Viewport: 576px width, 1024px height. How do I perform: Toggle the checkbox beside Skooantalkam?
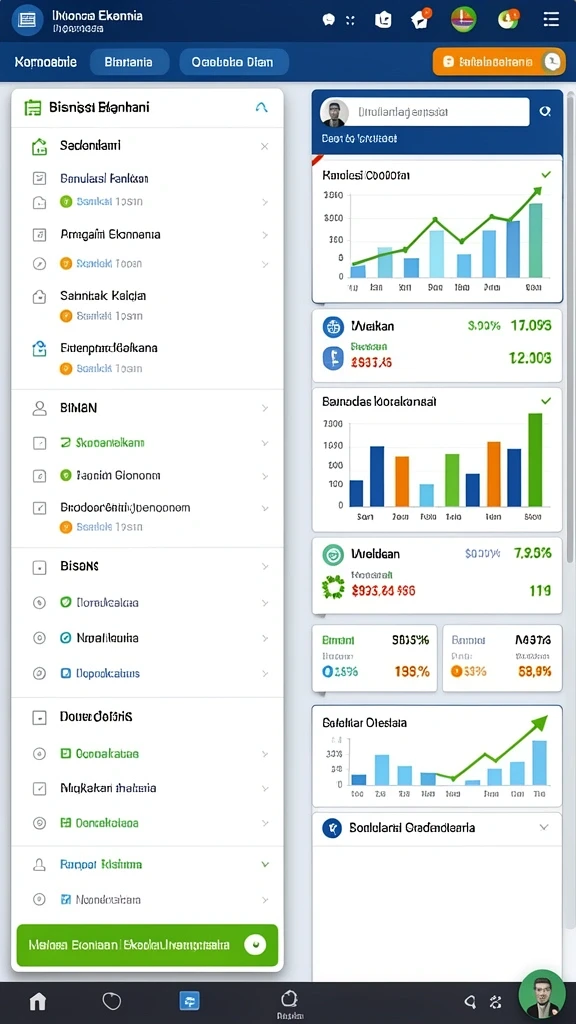click(40, 443)
